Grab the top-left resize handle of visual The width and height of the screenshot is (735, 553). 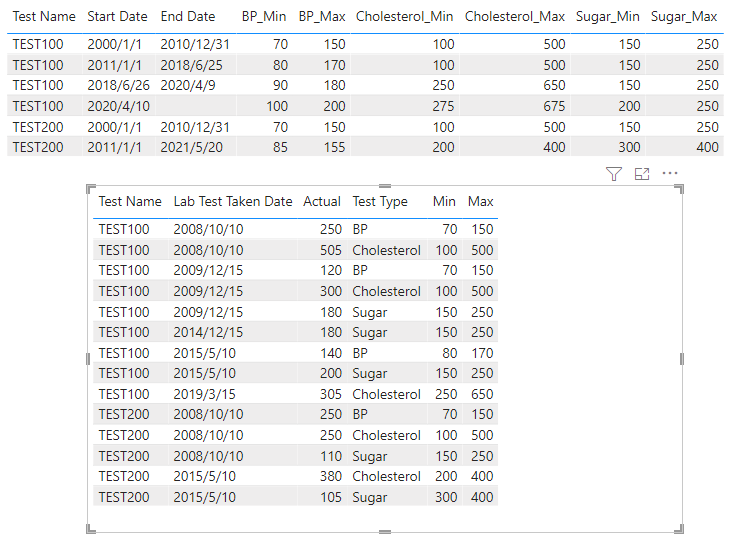(x=91, y=189)
